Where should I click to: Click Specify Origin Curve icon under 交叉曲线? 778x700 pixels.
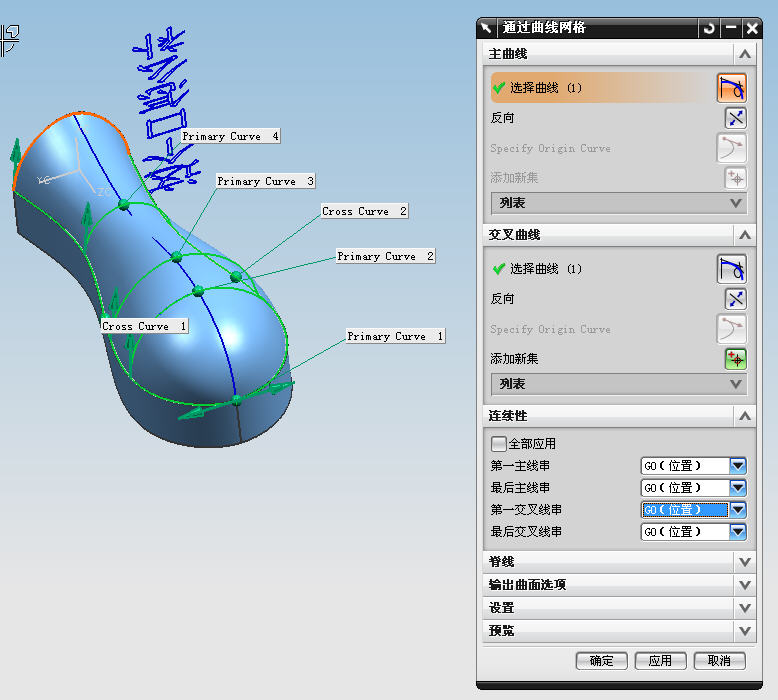731,328
